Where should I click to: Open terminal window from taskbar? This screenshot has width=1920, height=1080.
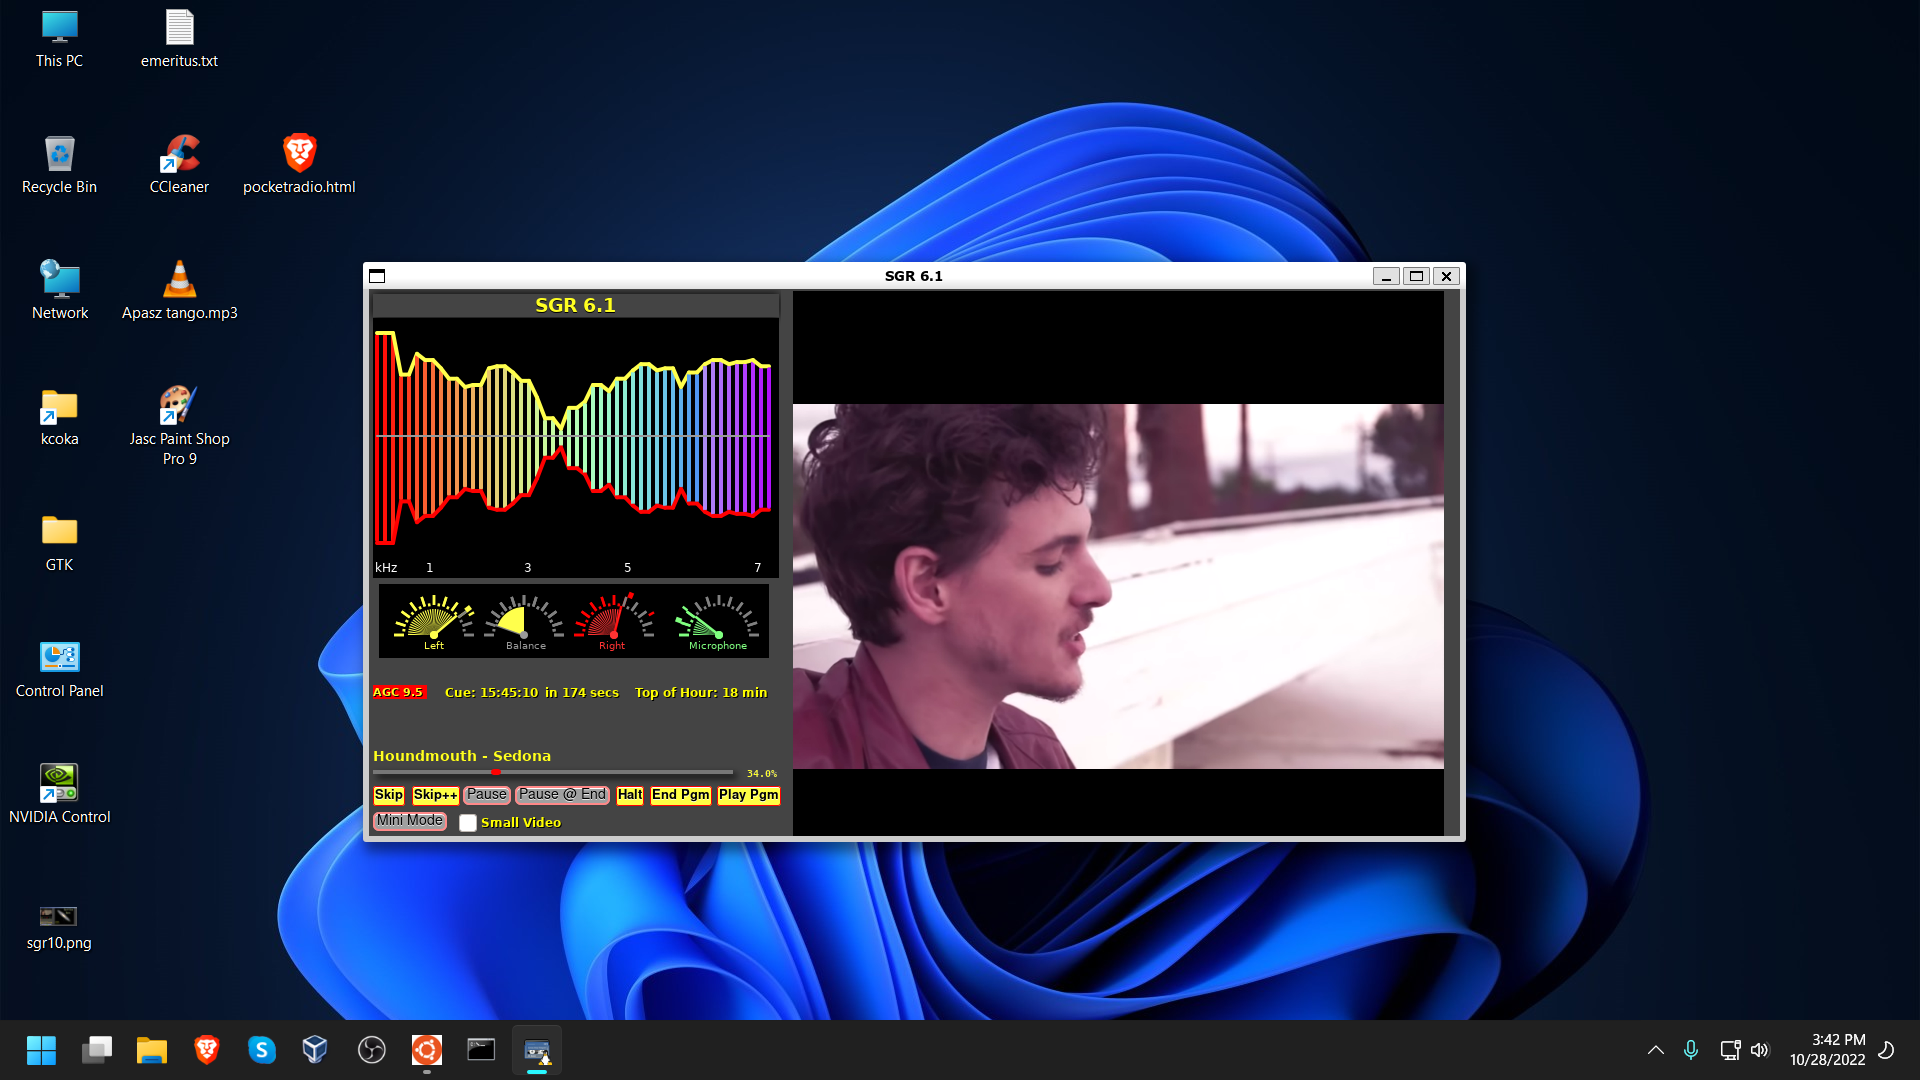(x=481, y=1050)
